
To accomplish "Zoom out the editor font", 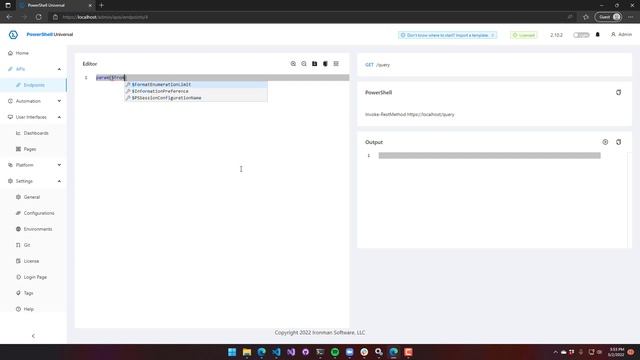I will [x=304, y=64].
